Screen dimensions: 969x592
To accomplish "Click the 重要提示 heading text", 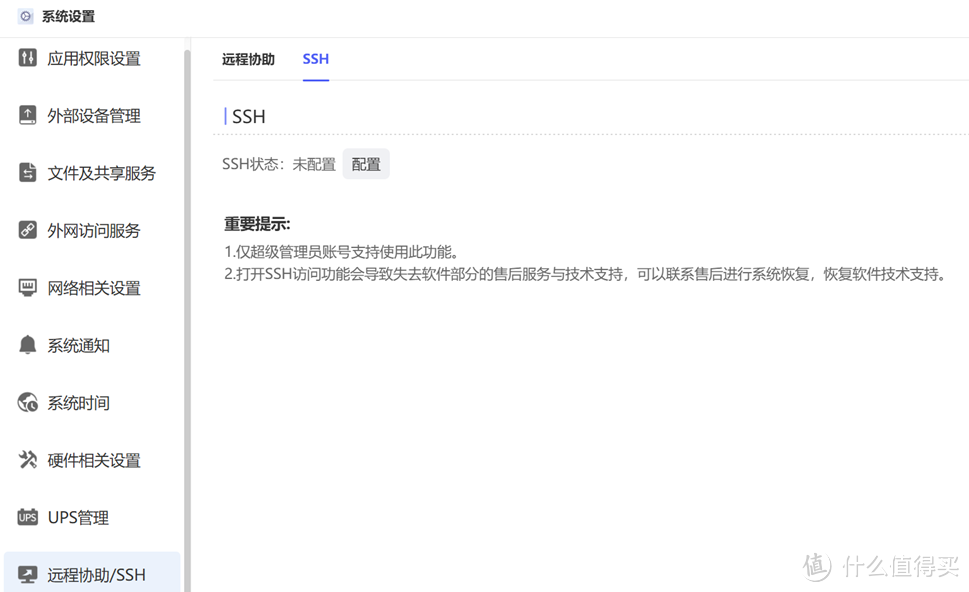I will 252,221.
